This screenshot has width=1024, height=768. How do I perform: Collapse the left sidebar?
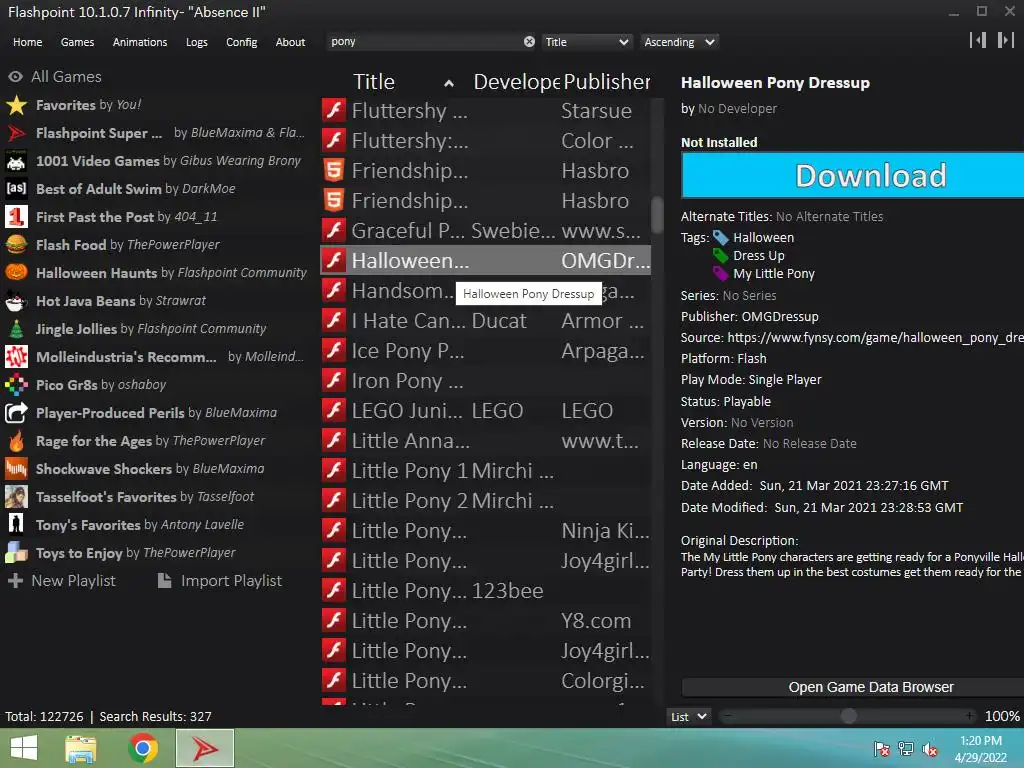(x=978, y=40)
